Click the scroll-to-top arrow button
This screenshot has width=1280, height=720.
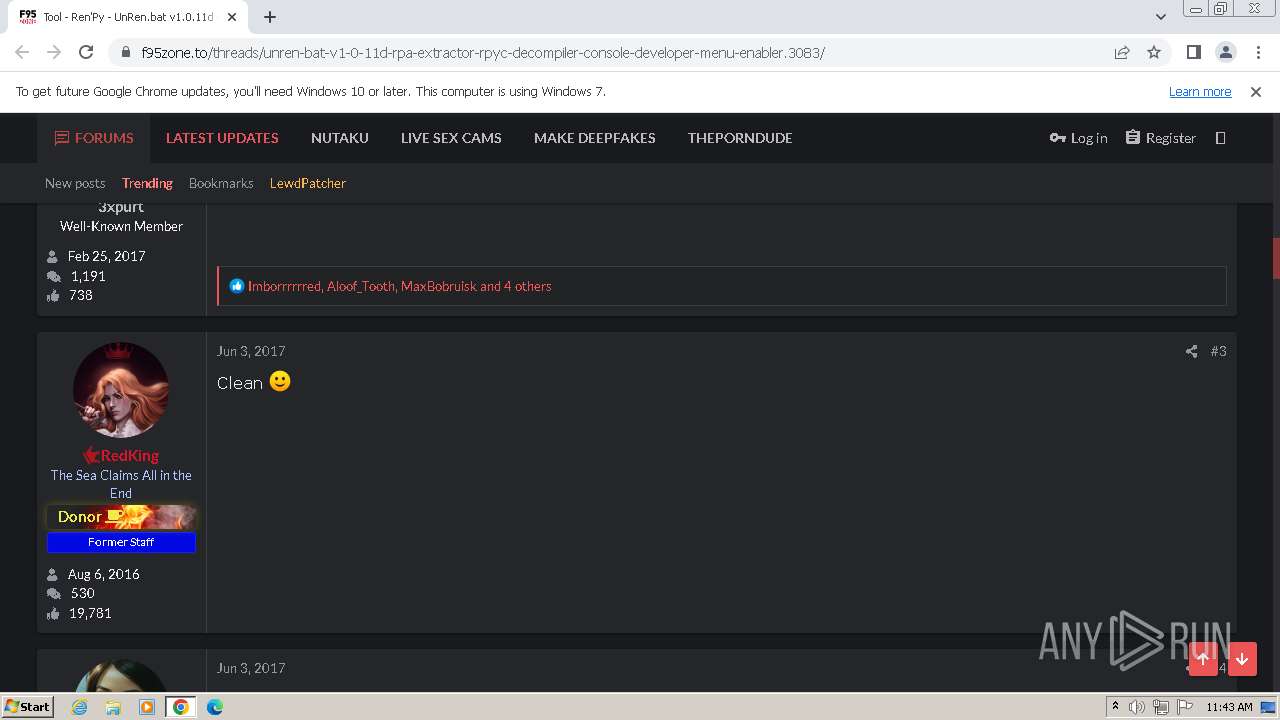coord(1203,659)
